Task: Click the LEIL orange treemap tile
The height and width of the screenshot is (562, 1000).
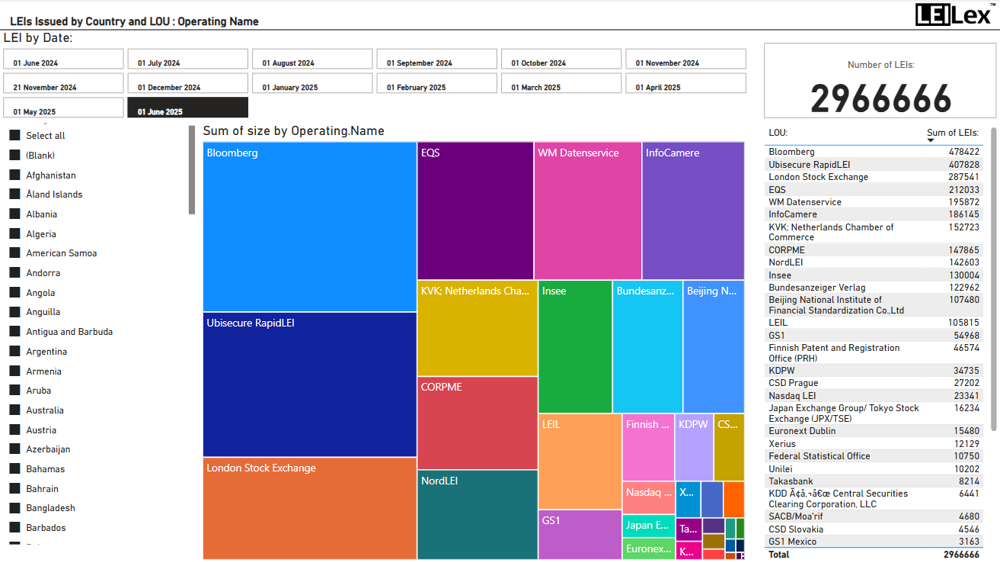Action: click(x=580, y=461)
